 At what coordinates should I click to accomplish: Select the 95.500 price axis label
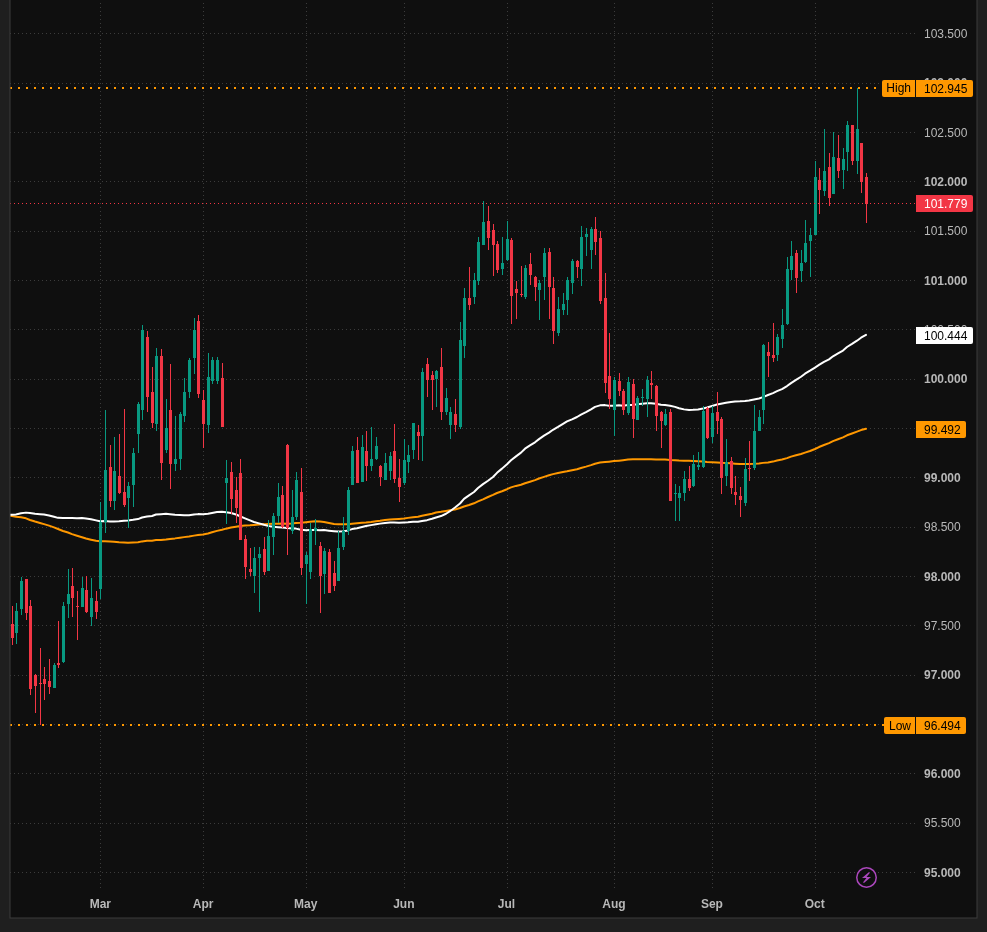click(942, 823)
